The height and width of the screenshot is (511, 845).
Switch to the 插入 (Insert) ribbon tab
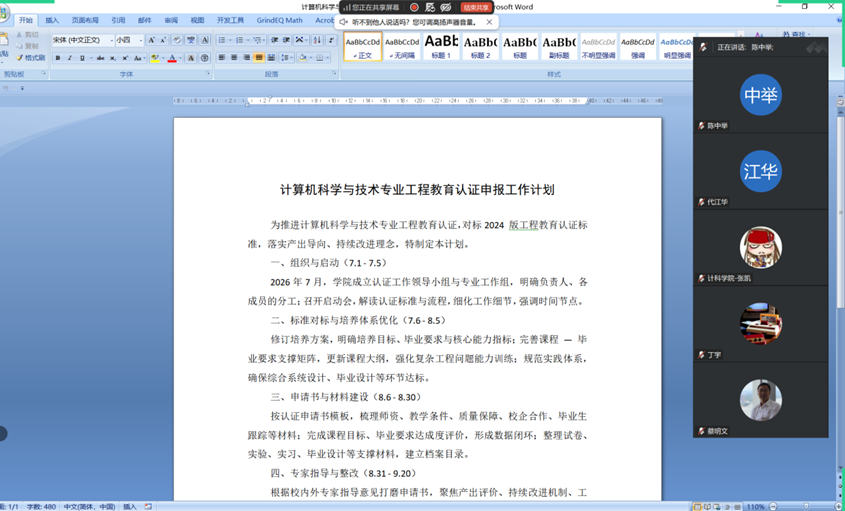(52, 20)
